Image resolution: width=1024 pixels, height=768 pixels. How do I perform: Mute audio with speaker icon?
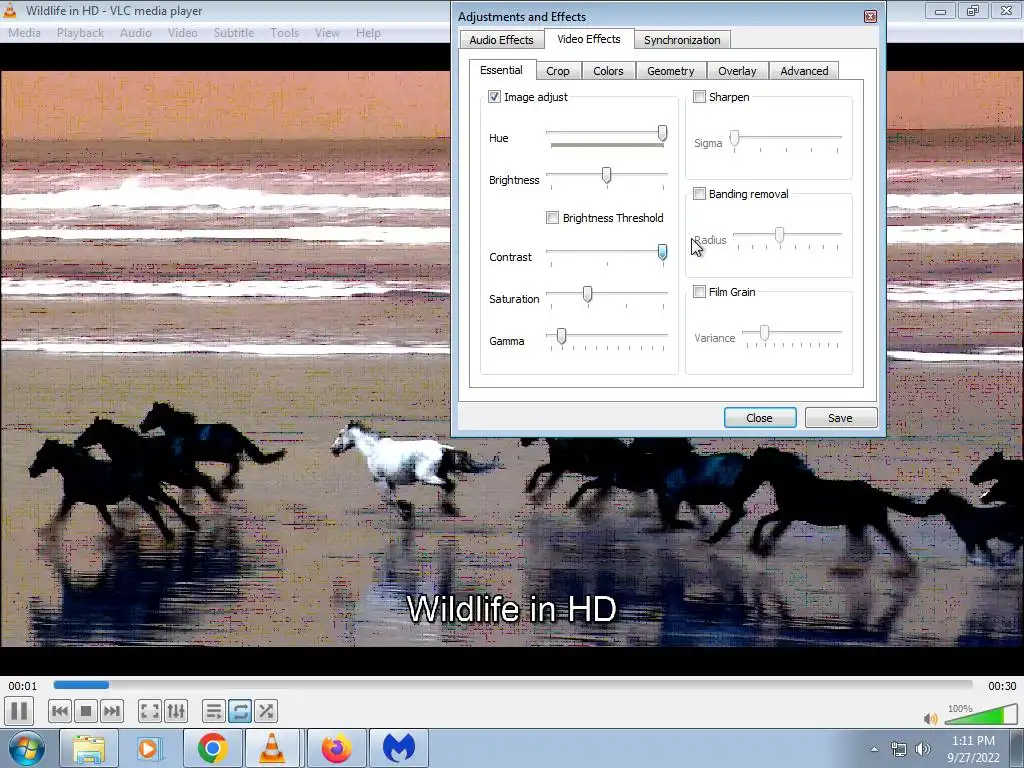coord(931,718)
